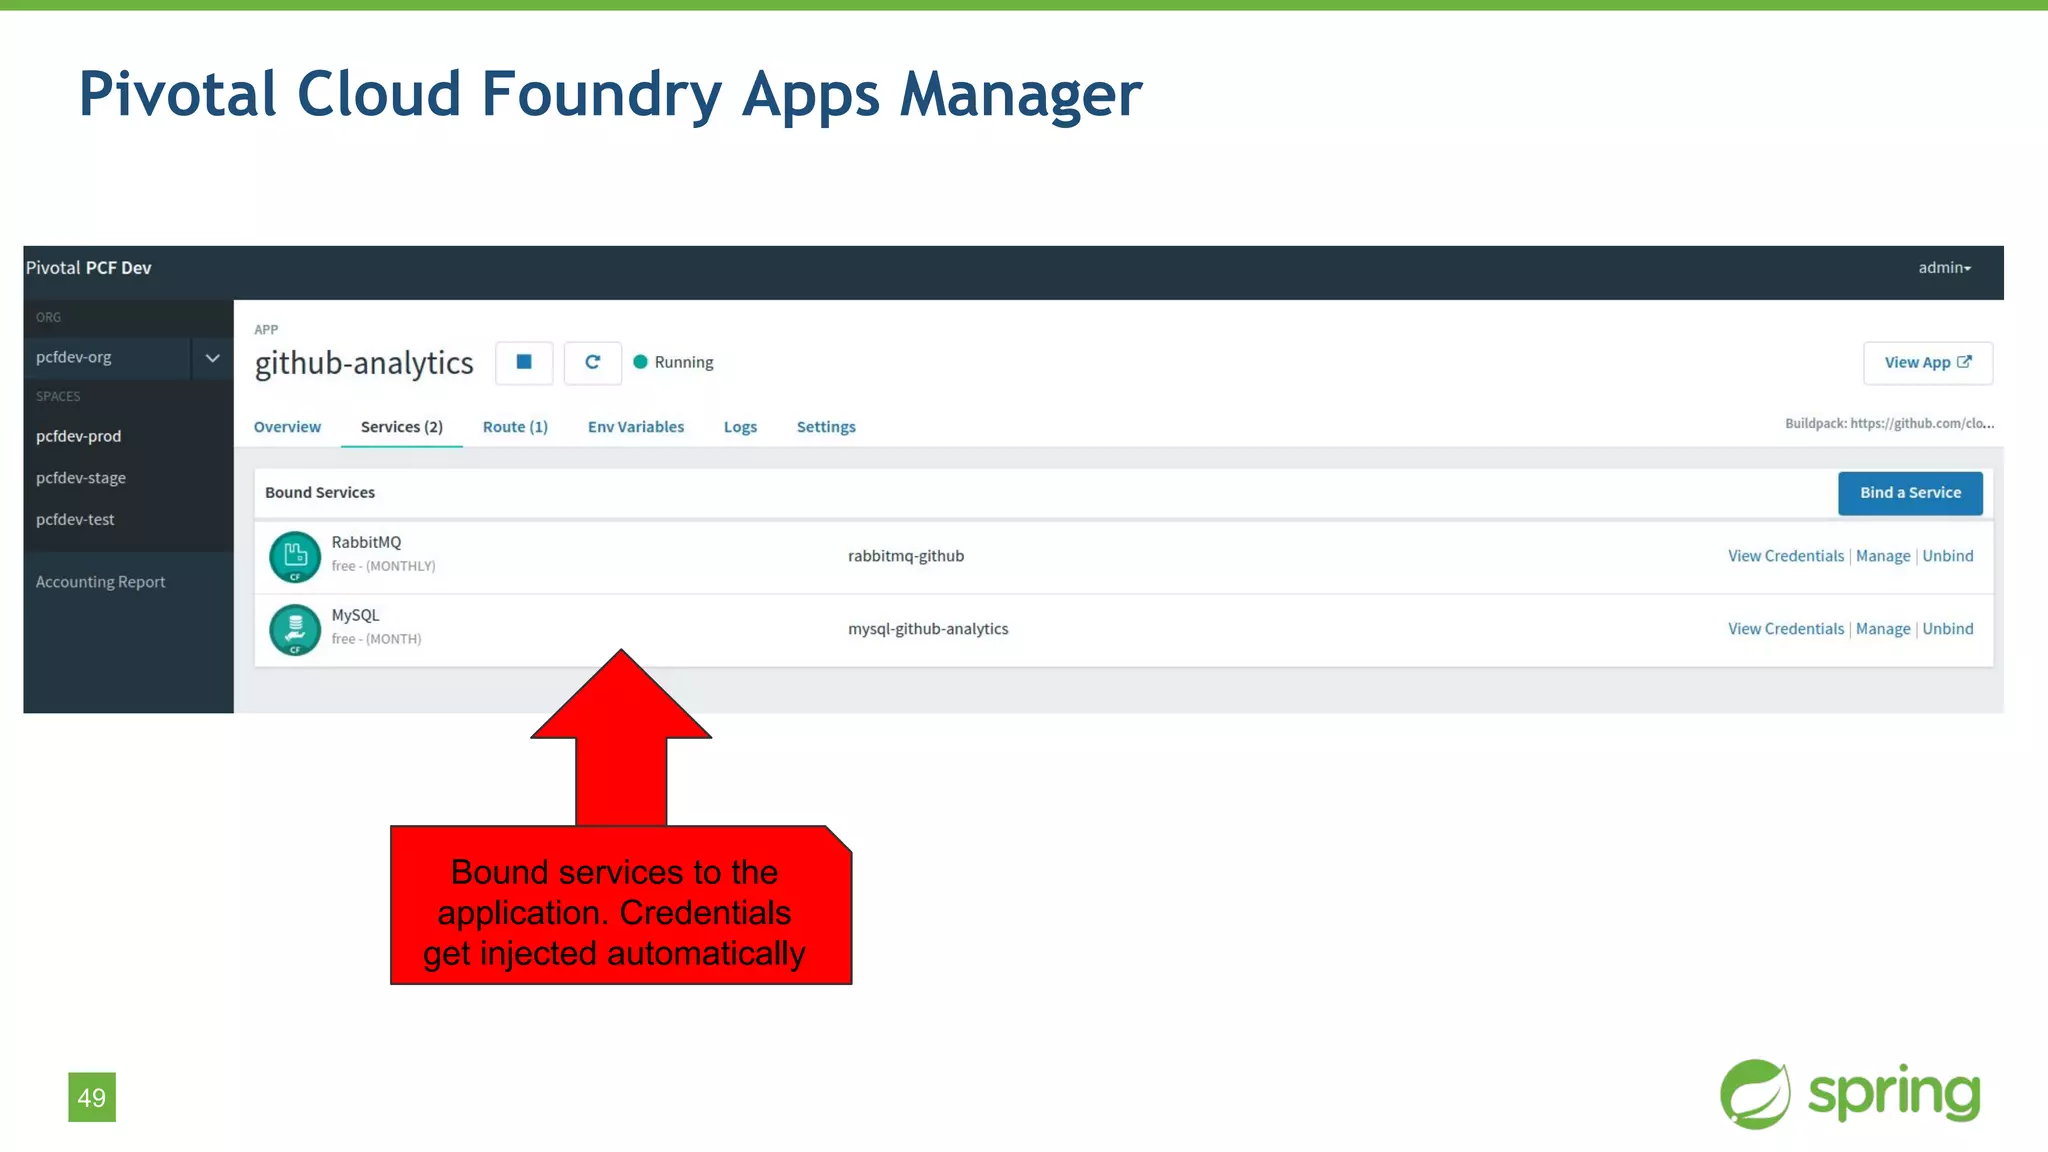The image size is (2048, 1152).
Task: Manage the rabbitmq-github service
Action: (x=1883, y=556)
